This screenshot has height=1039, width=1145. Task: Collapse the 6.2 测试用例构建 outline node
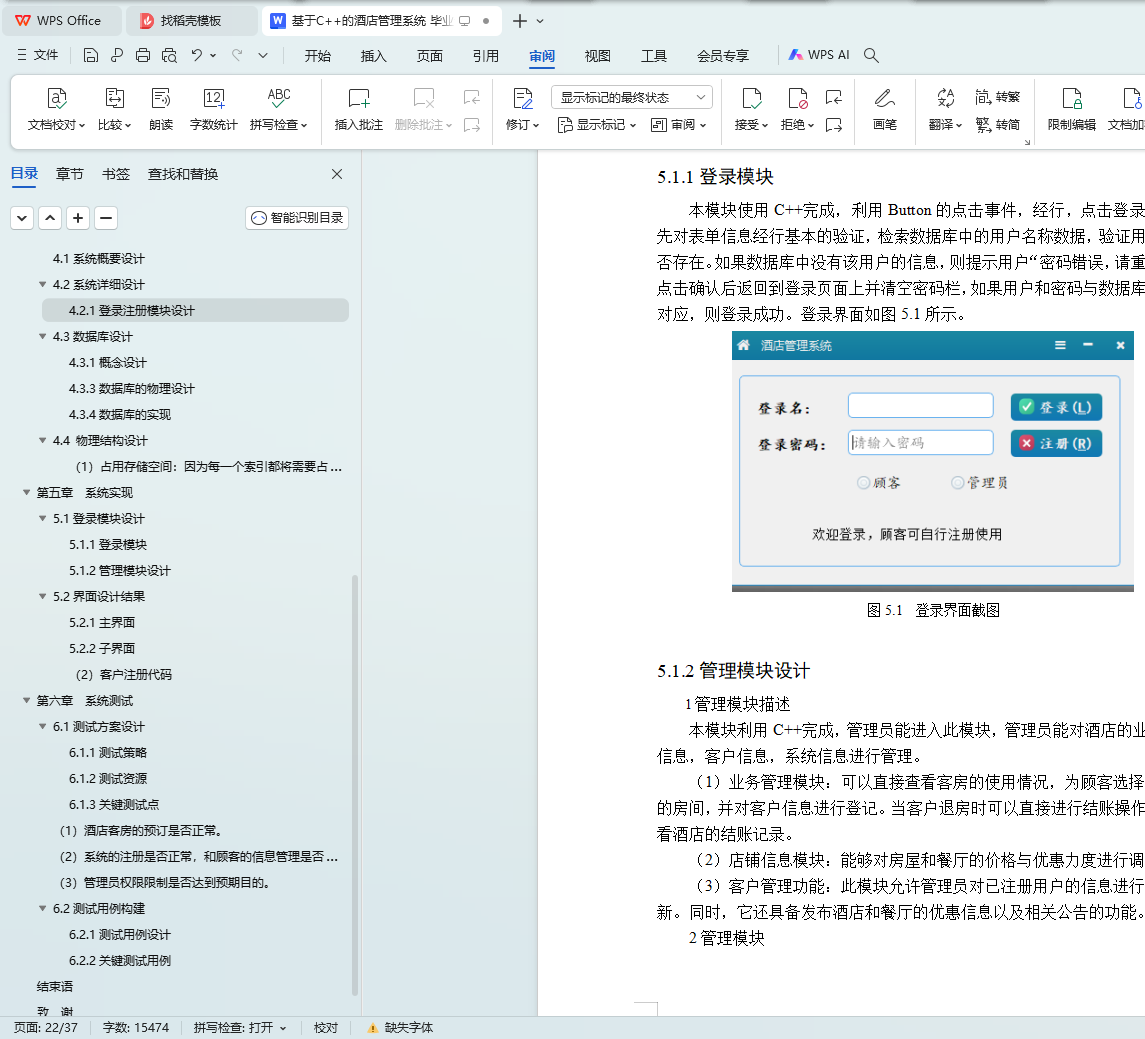(42, 909)
